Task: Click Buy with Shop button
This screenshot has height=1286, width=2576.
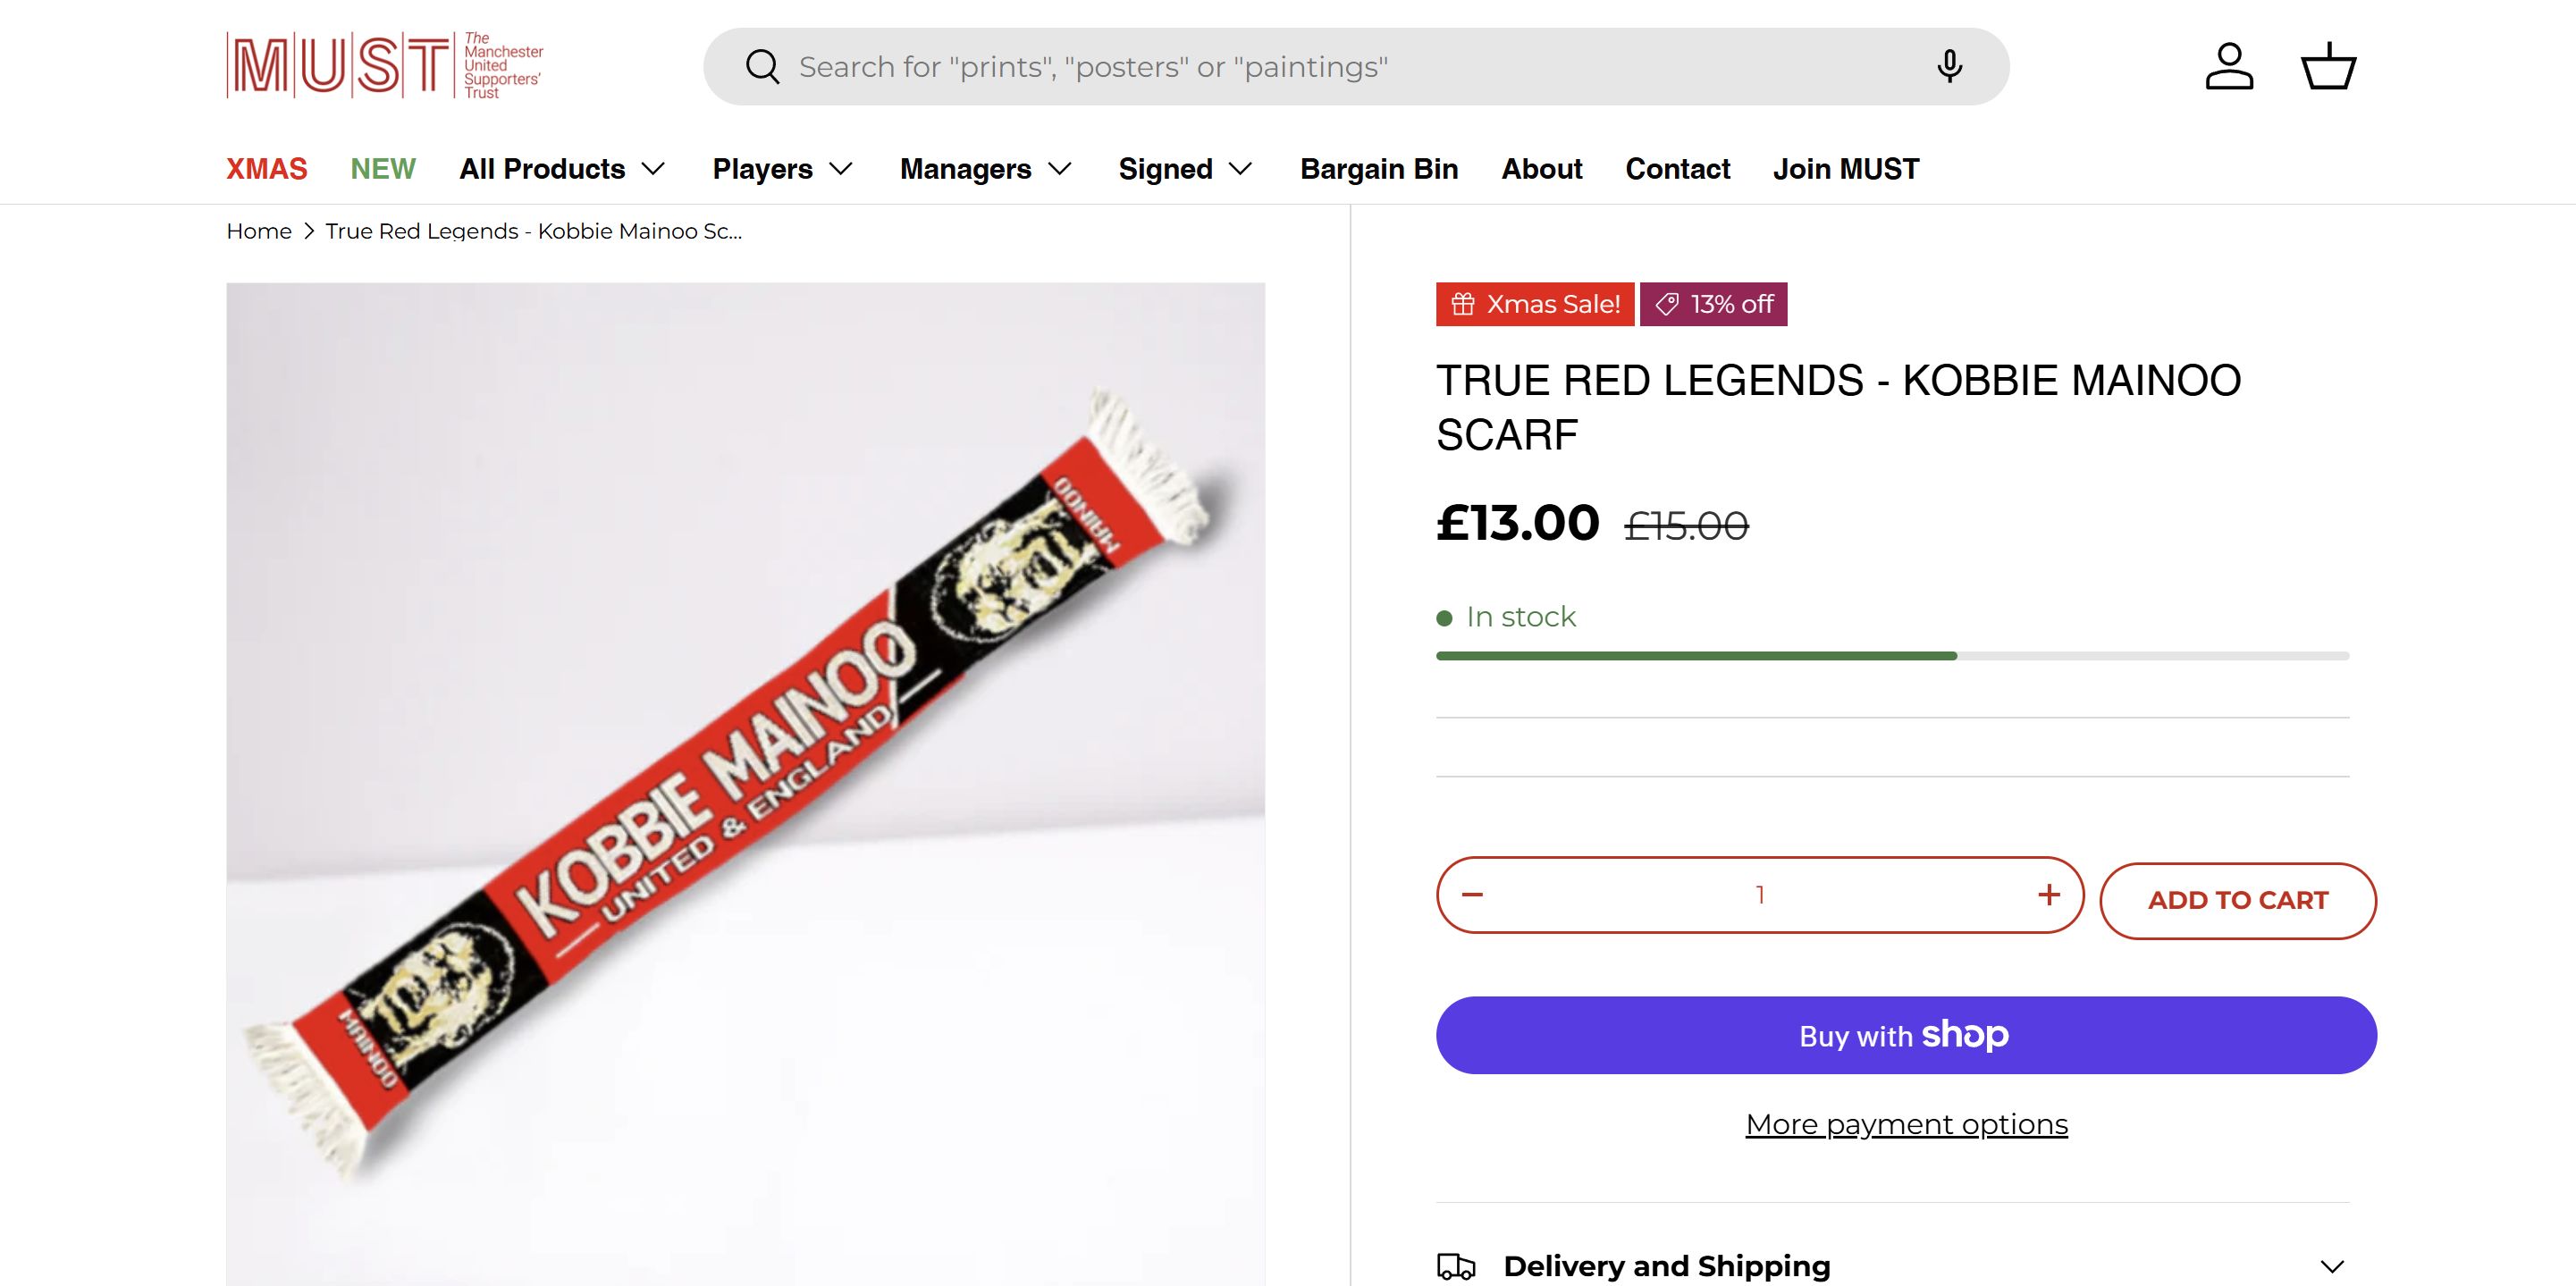Action: 1906,1035
